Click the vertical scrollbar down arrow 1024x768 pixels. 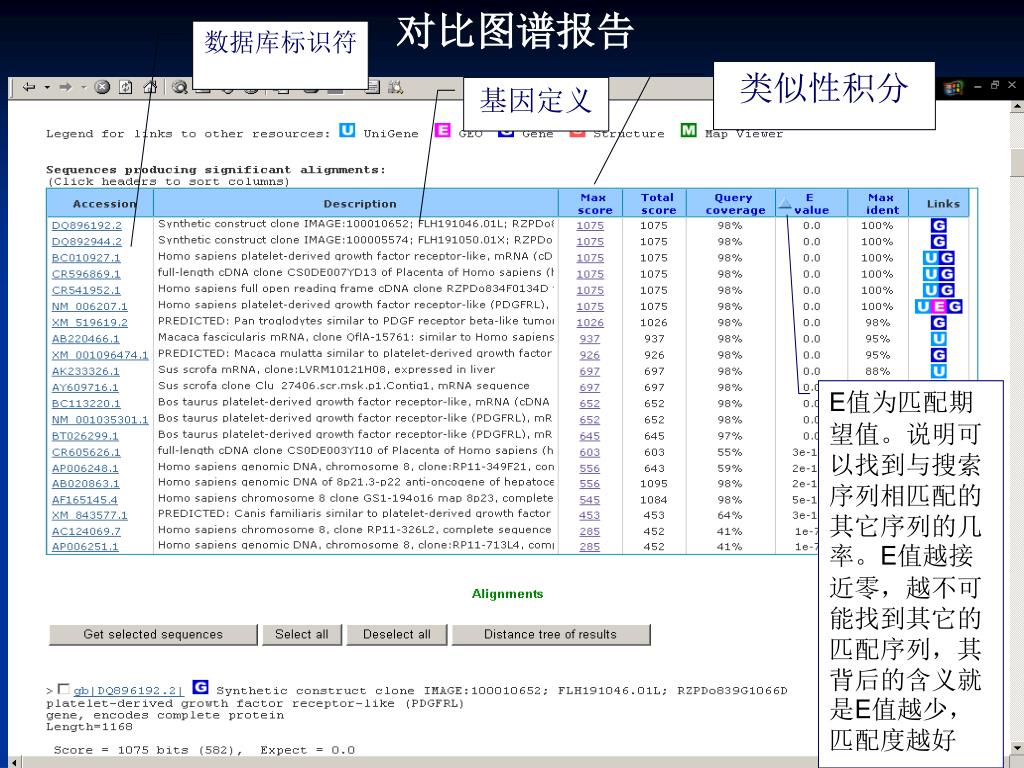pyautogui.click(x=1017, y=748)
